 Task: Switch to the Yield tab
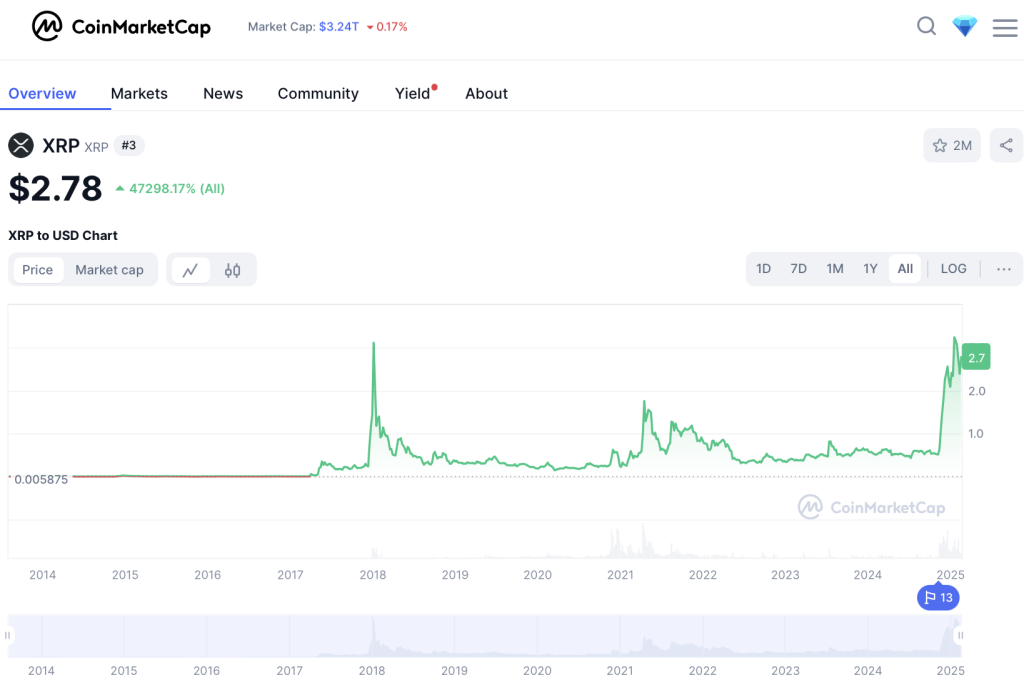[x=412, y=93]
